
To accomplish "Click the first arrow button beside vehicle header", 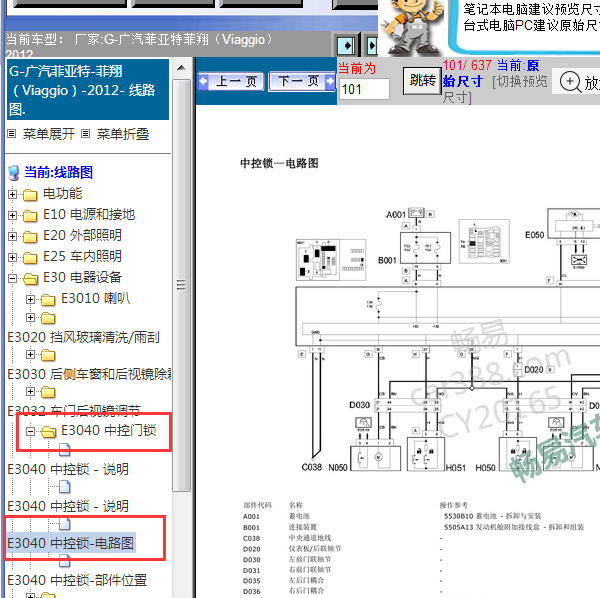I will (x=347, y=46).
